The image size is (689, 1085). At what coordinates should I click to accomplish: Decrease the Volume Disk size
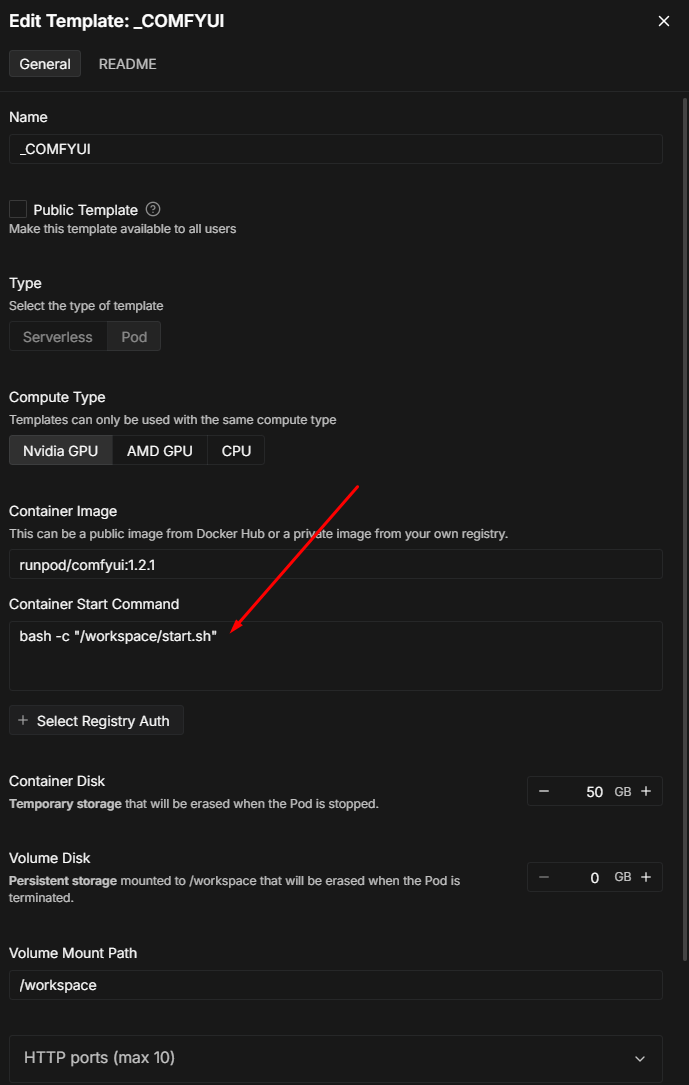543,877
